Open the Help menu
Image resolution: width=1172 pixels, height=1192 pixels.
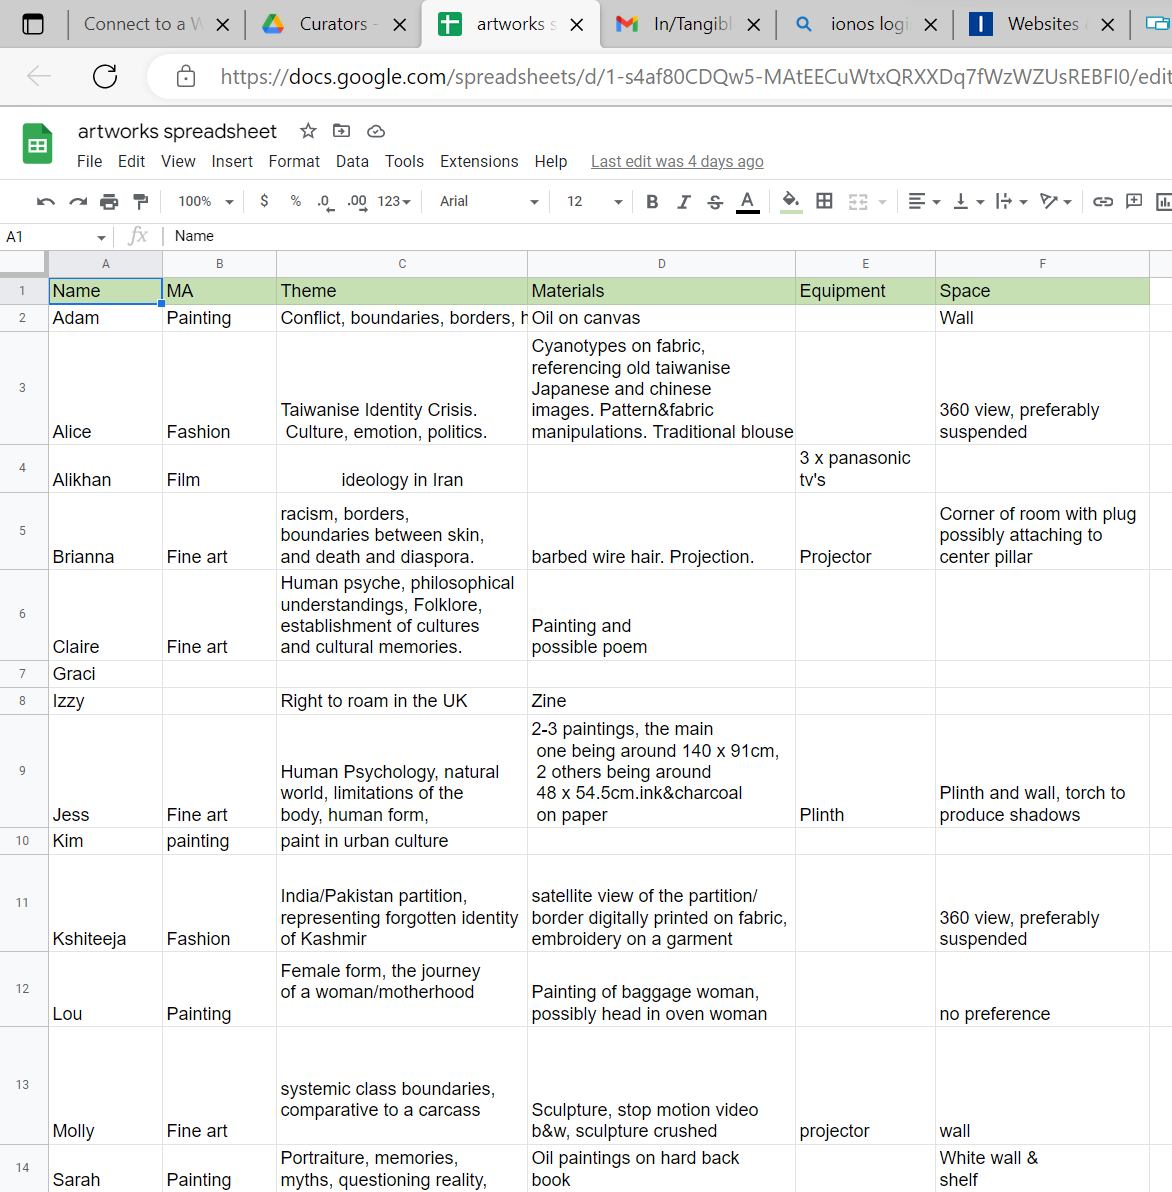click(x=550, y=161)
